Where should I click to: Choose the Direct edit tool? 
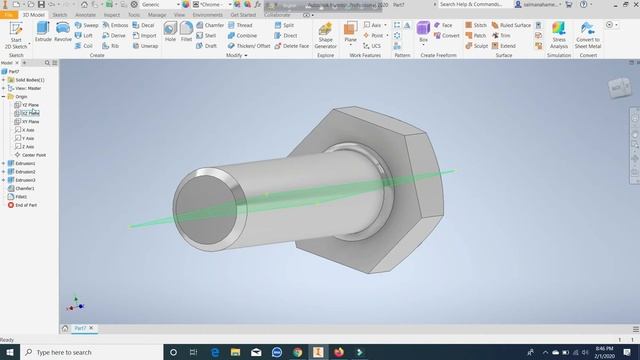tap(286, 36)
